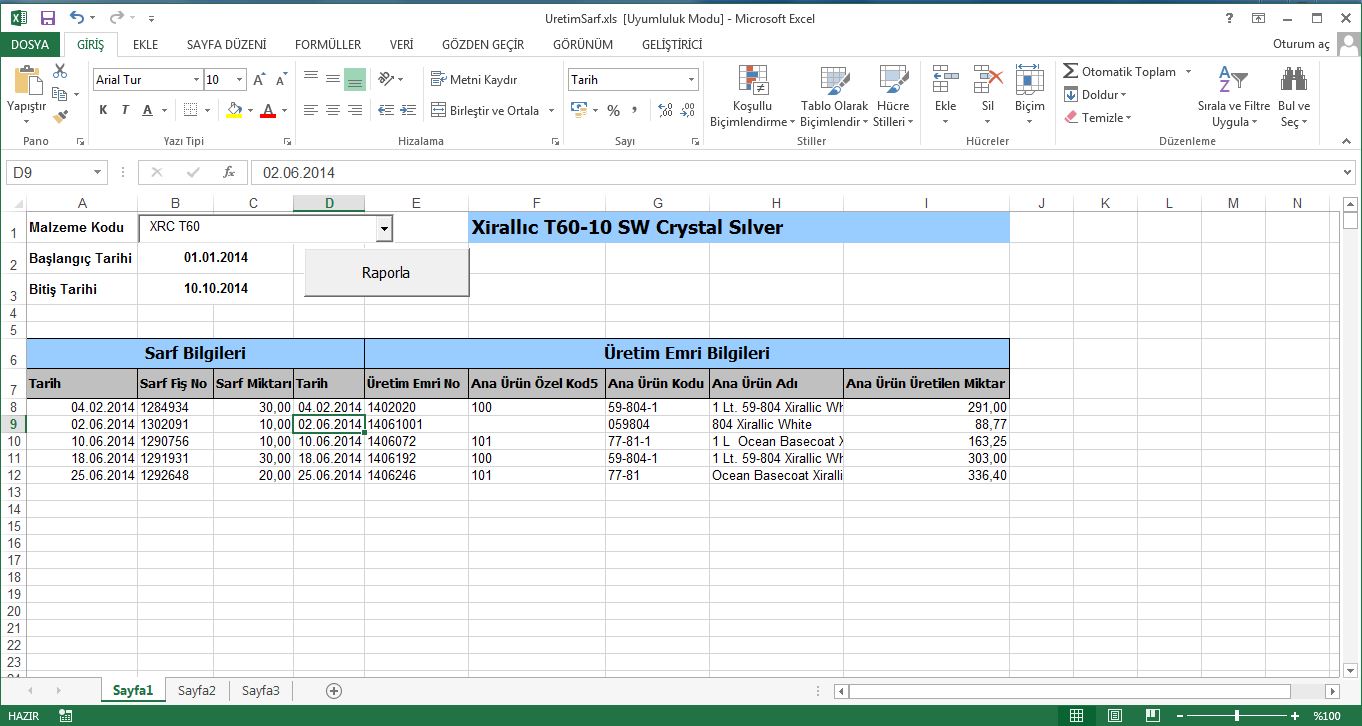The width and height of the screenshot is (1362, 726).
Task: Decrease font size with the small A icon
Action: [279, 80]
